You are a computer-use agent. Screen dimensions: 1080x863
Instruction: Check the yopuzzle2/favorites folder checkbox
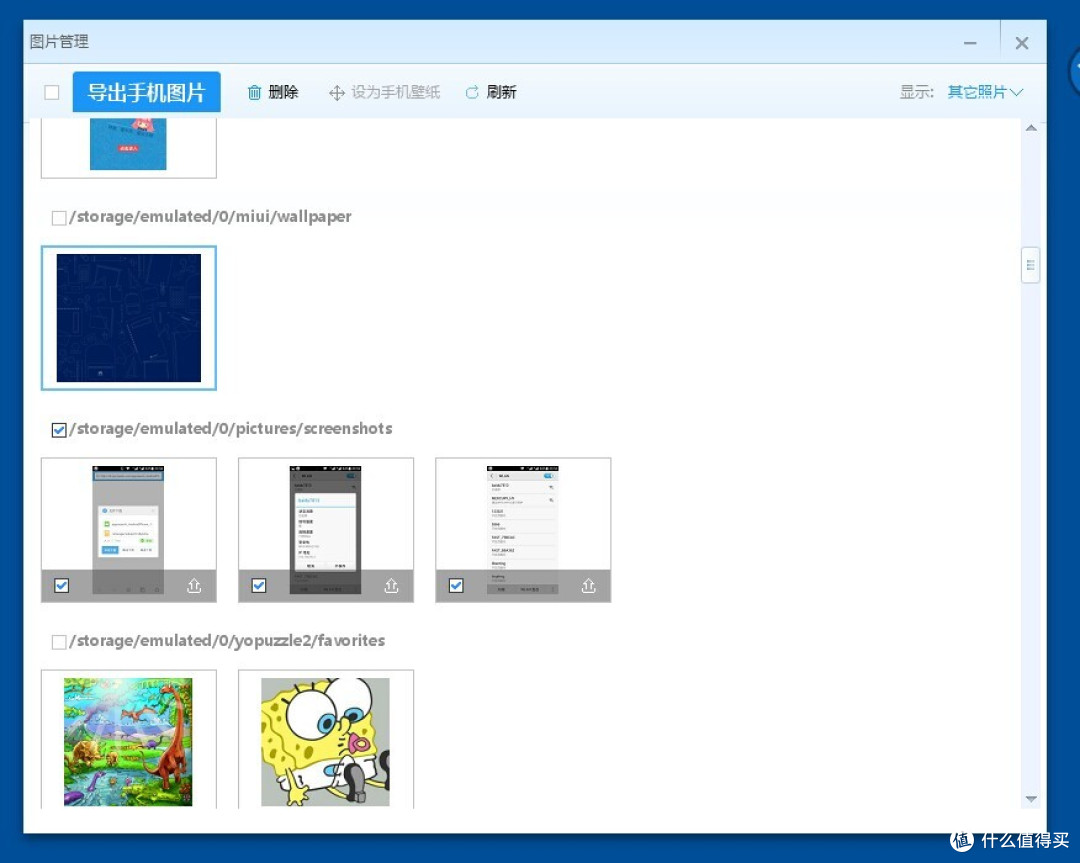pyautogui.click(x=59, y=642)
